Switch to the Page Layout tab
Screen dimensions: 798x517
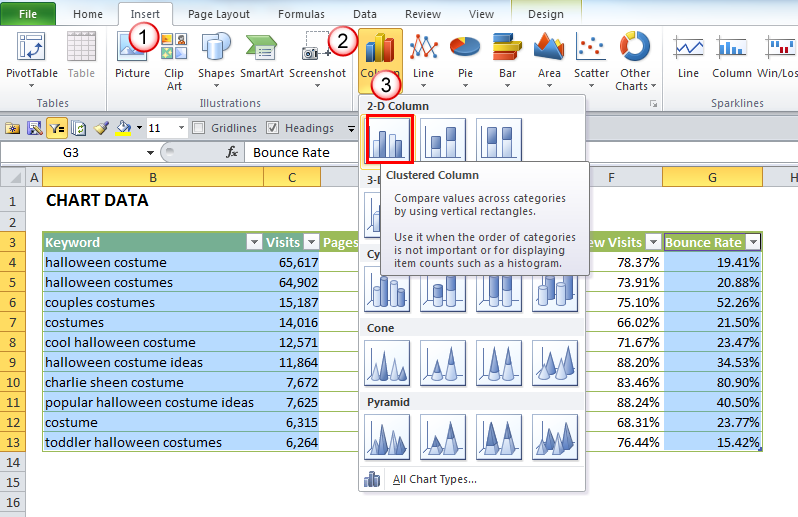(219, 14)
